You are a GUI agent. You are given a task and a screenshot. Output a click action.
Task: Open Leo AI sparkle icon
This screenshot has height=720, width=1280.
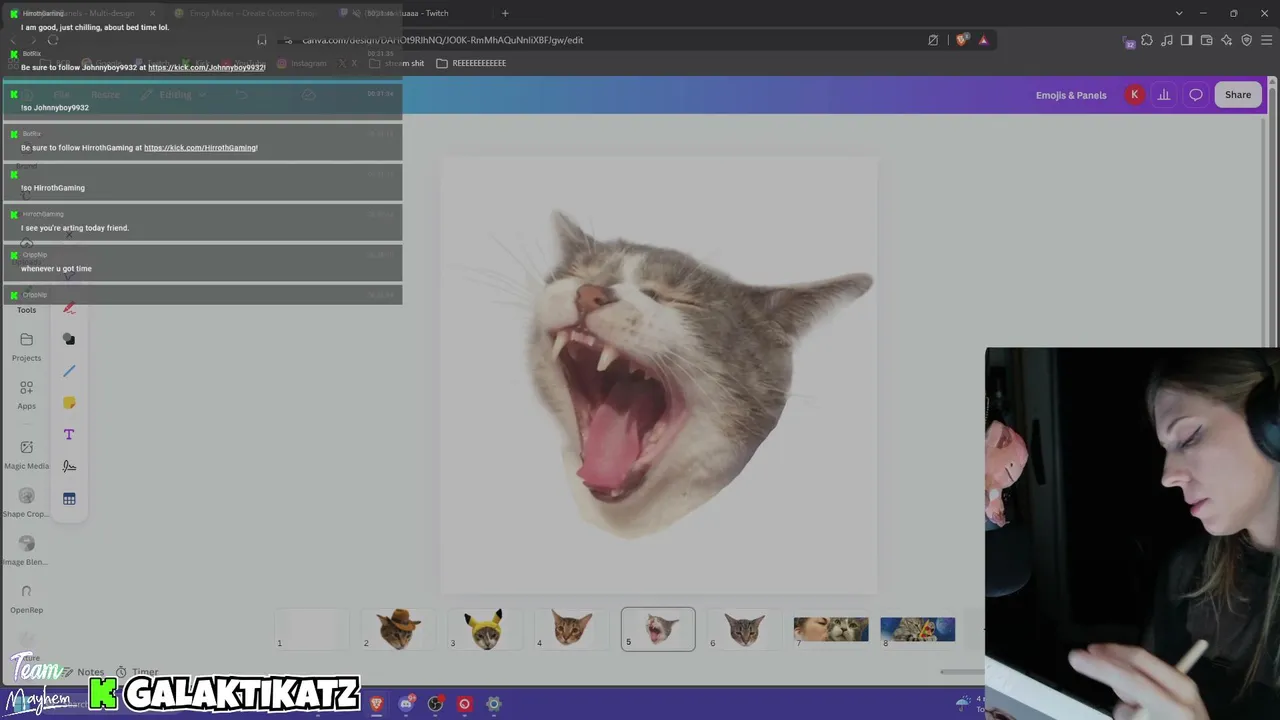(x=1226, y=40)
